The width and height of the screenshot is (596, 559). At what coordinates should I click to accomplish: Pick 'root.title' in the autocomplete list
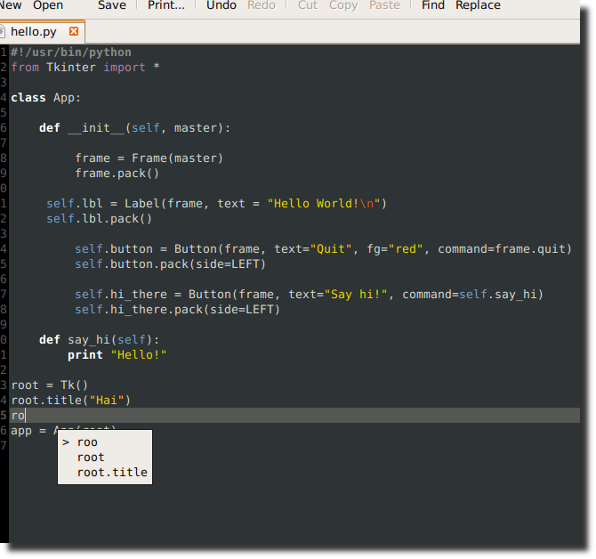(x=112, y=472)
